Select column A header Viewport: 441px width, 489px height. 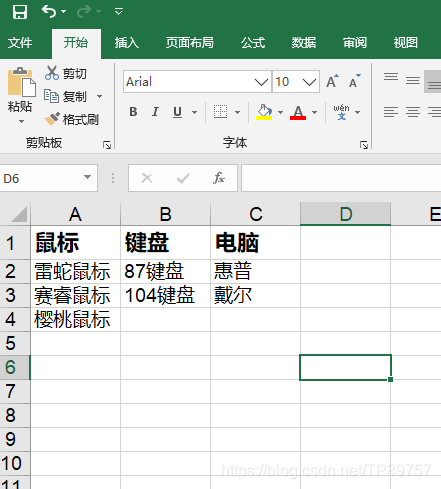click(75, 214)
